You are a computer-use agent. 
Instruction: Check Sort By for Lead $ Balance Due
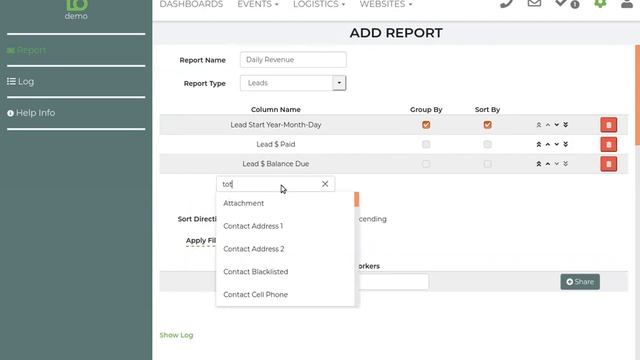487,164
